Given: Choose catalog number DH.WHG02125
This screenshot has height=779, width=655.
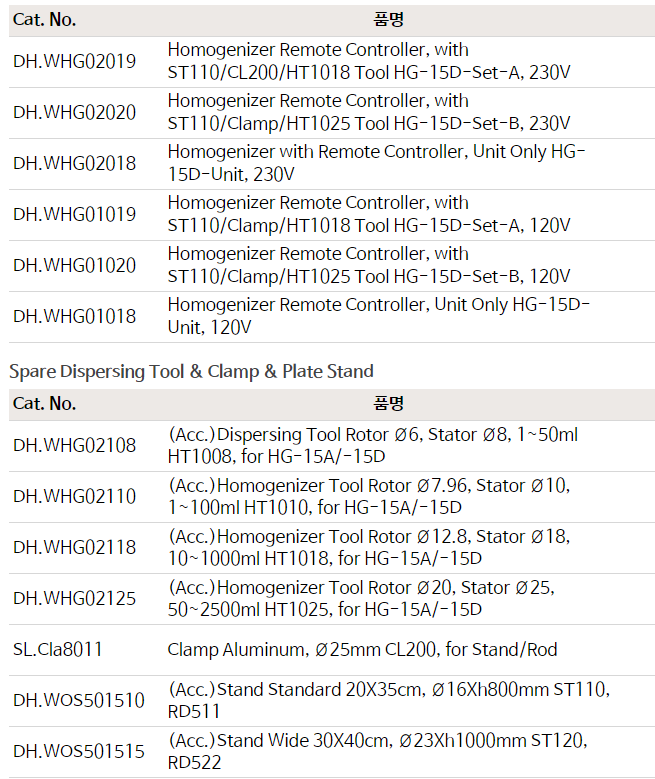Looking at the screenshot, I should click(75, 599).
